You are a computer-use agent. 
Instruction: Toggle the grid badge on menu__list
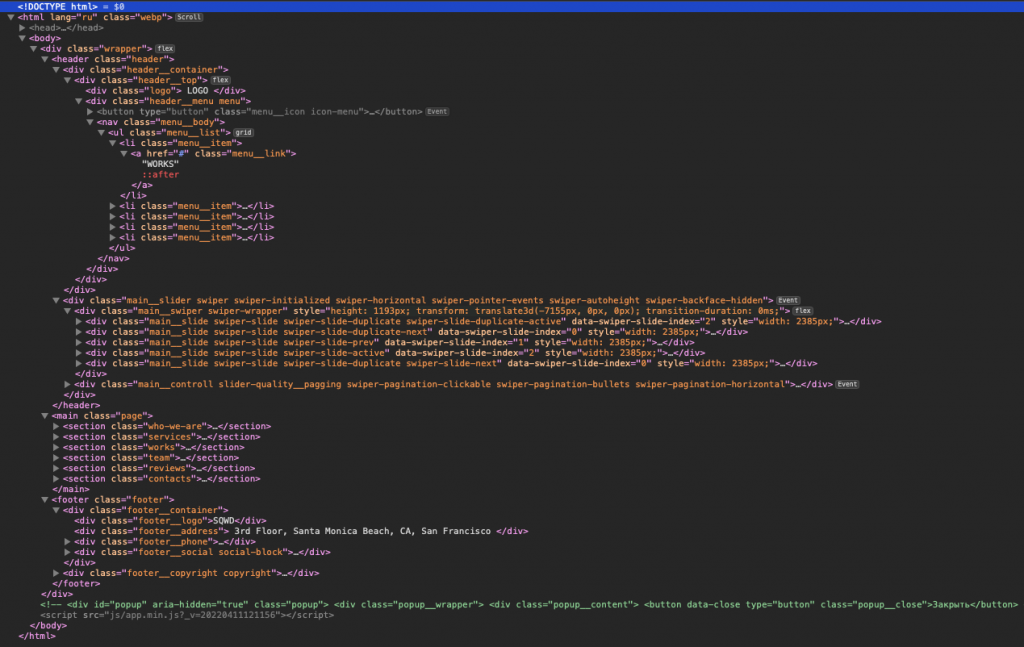point(243,132)
